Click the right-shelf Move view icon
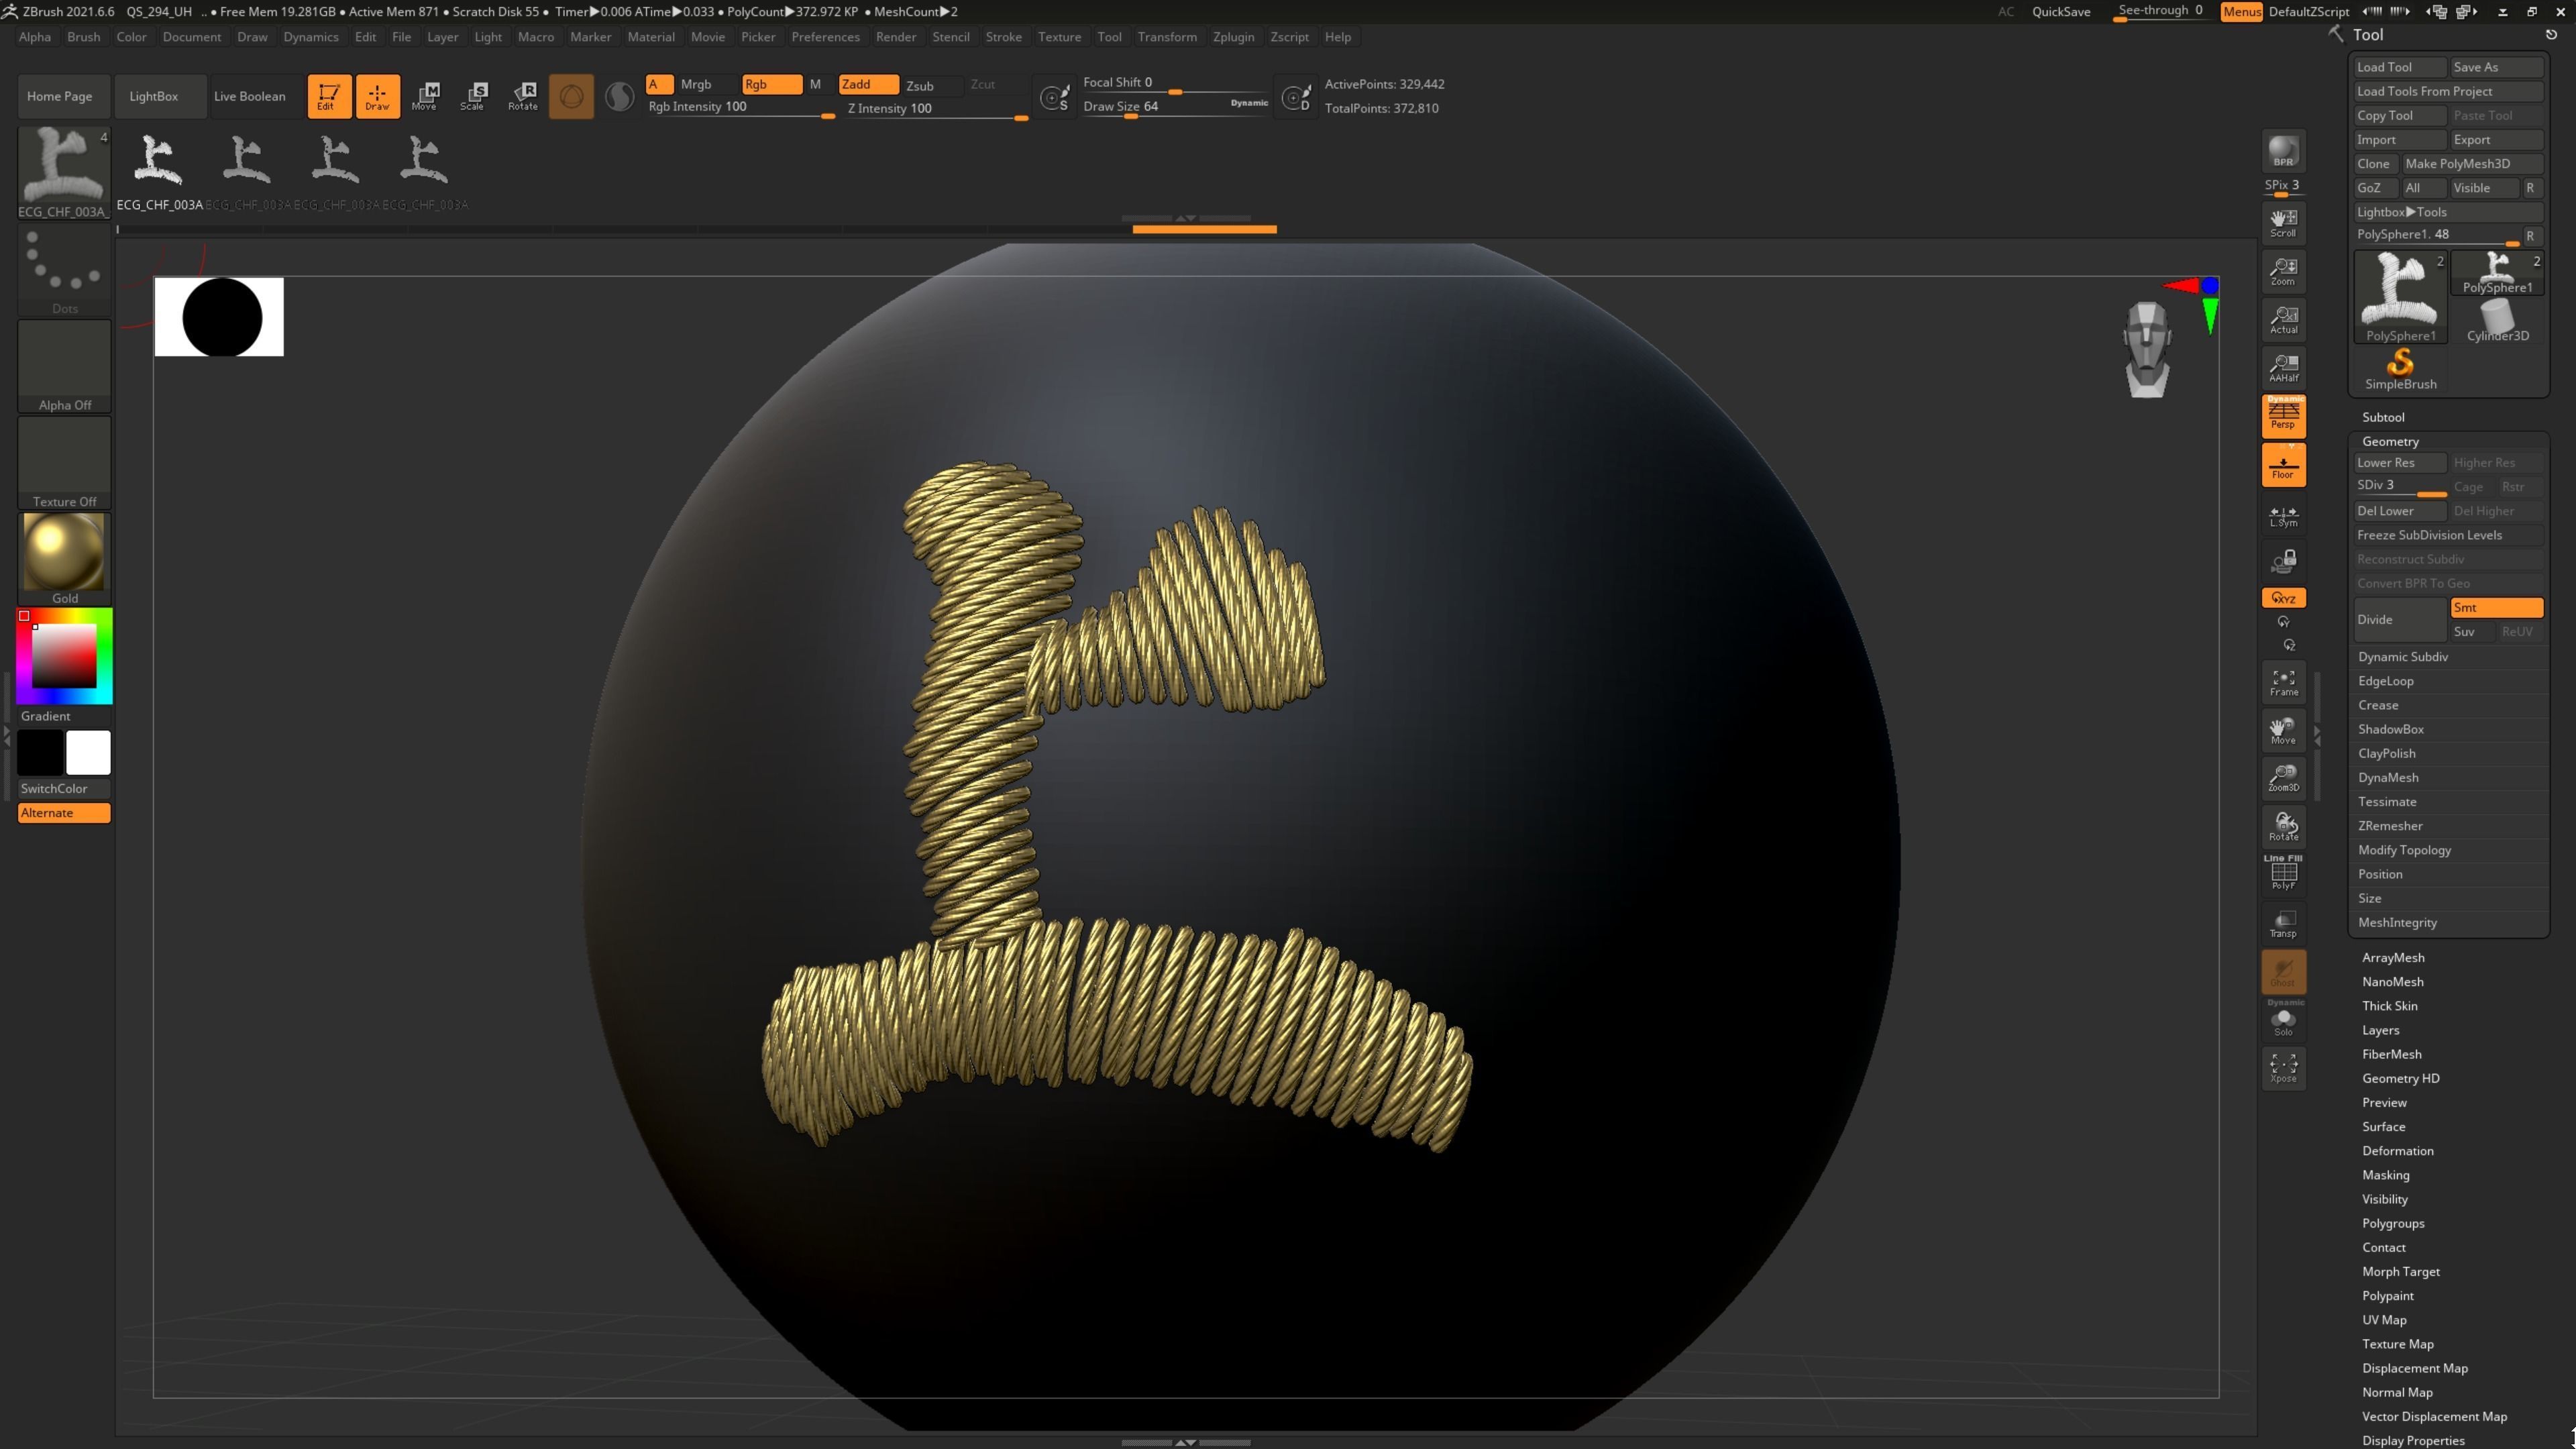This screenshot has width=2576, height=1449. point(2283,730)
